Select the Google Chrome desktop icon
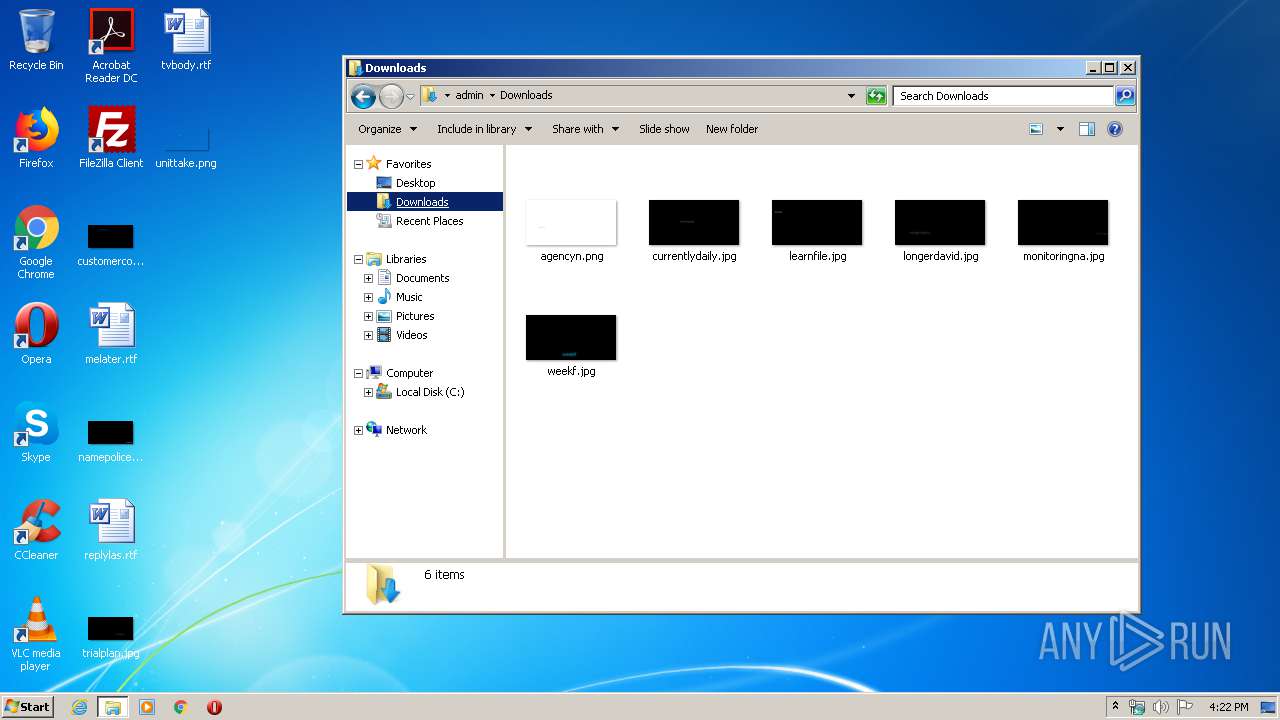 [x=36, y=242]
